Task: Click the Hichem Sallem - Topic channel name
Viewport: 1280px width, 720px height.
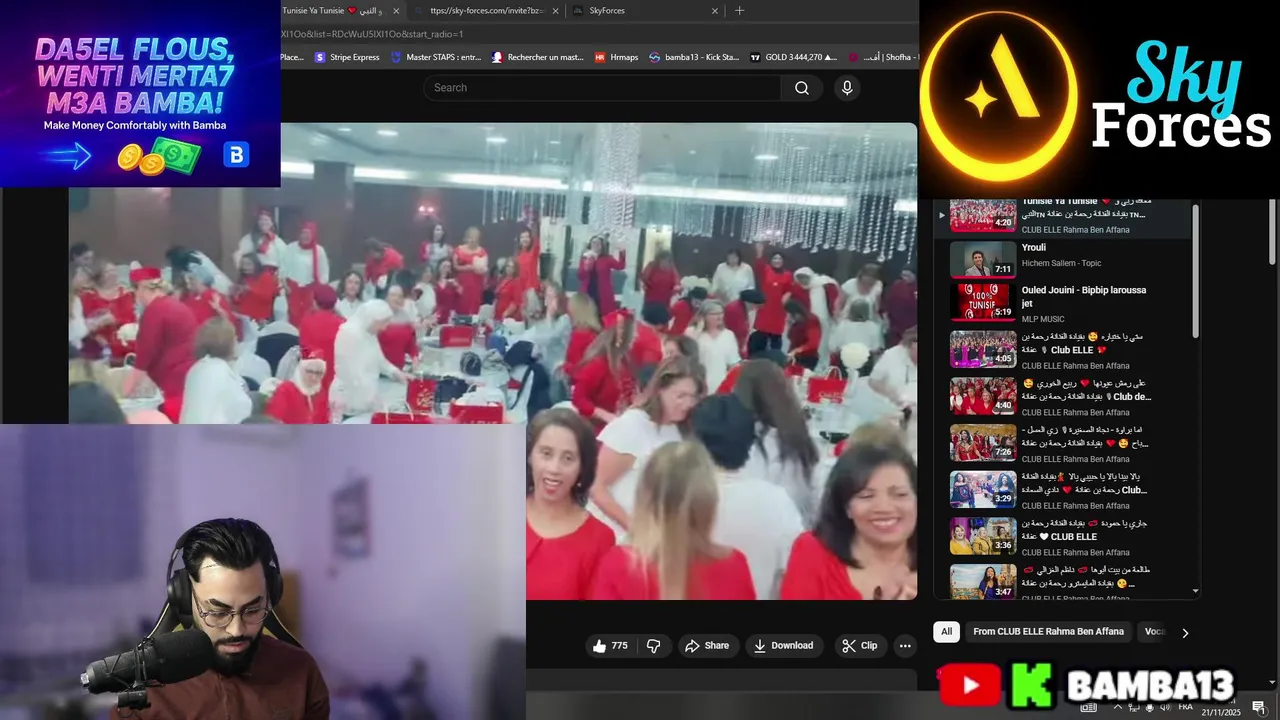Action: (1061, 263)
